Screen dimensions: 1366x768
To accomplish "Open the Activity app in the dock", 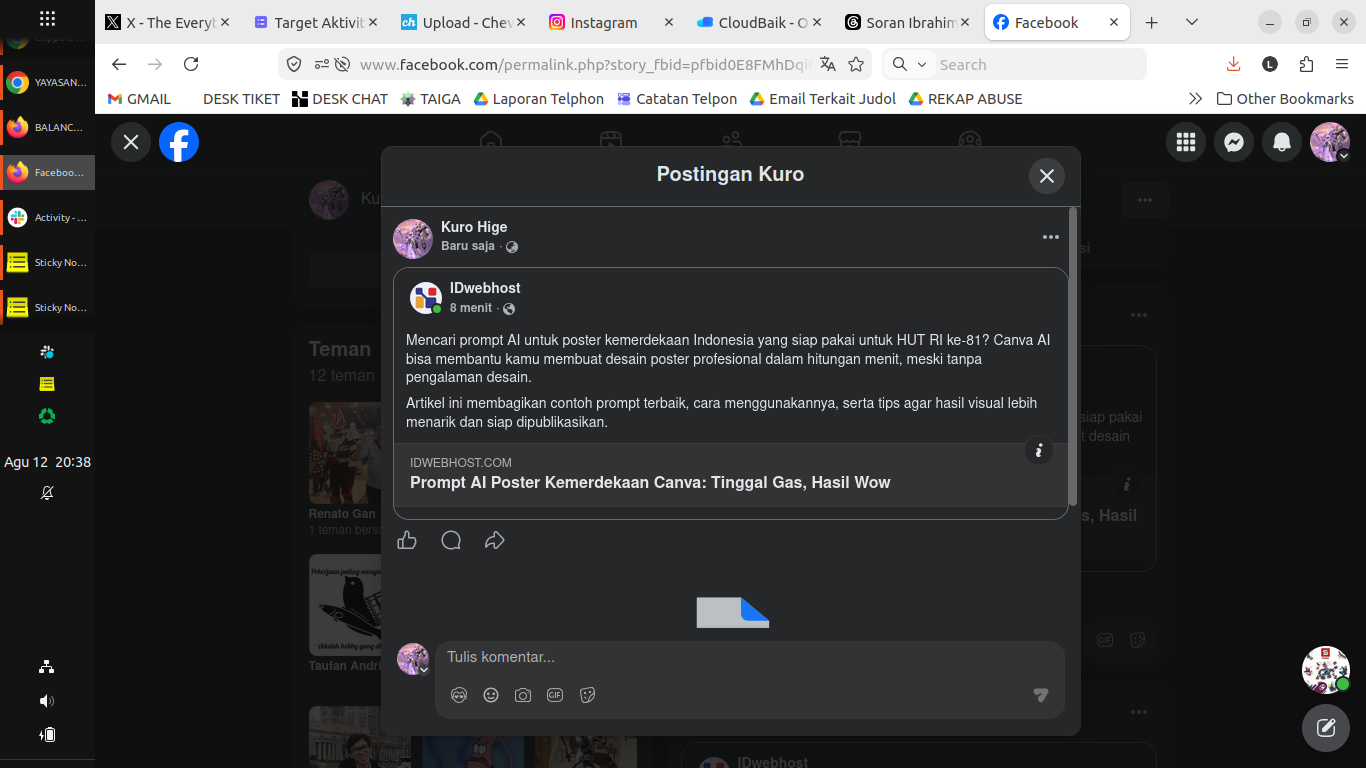I will (x=48, y=217).
